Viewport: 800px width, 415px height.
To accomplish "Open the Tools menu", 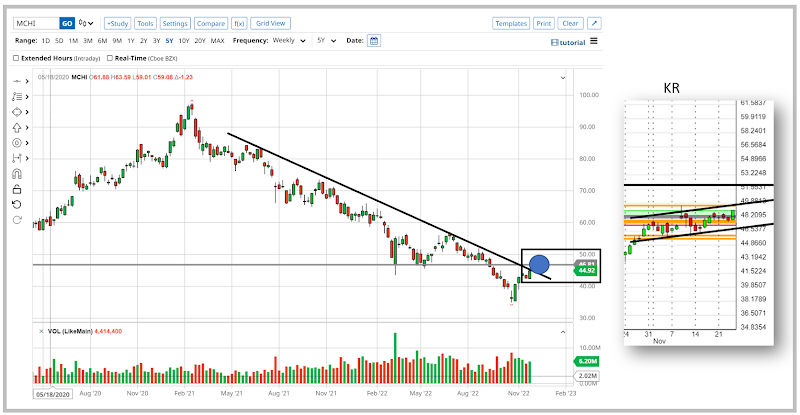I will [145, 23].
